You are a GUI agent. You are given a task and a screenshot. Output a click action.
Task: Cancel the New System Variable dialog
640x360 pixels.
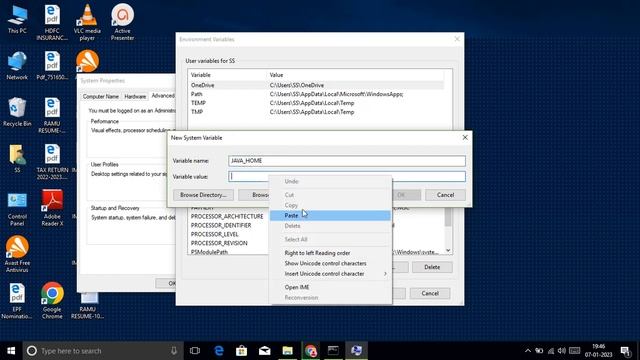tap(445, 195)
